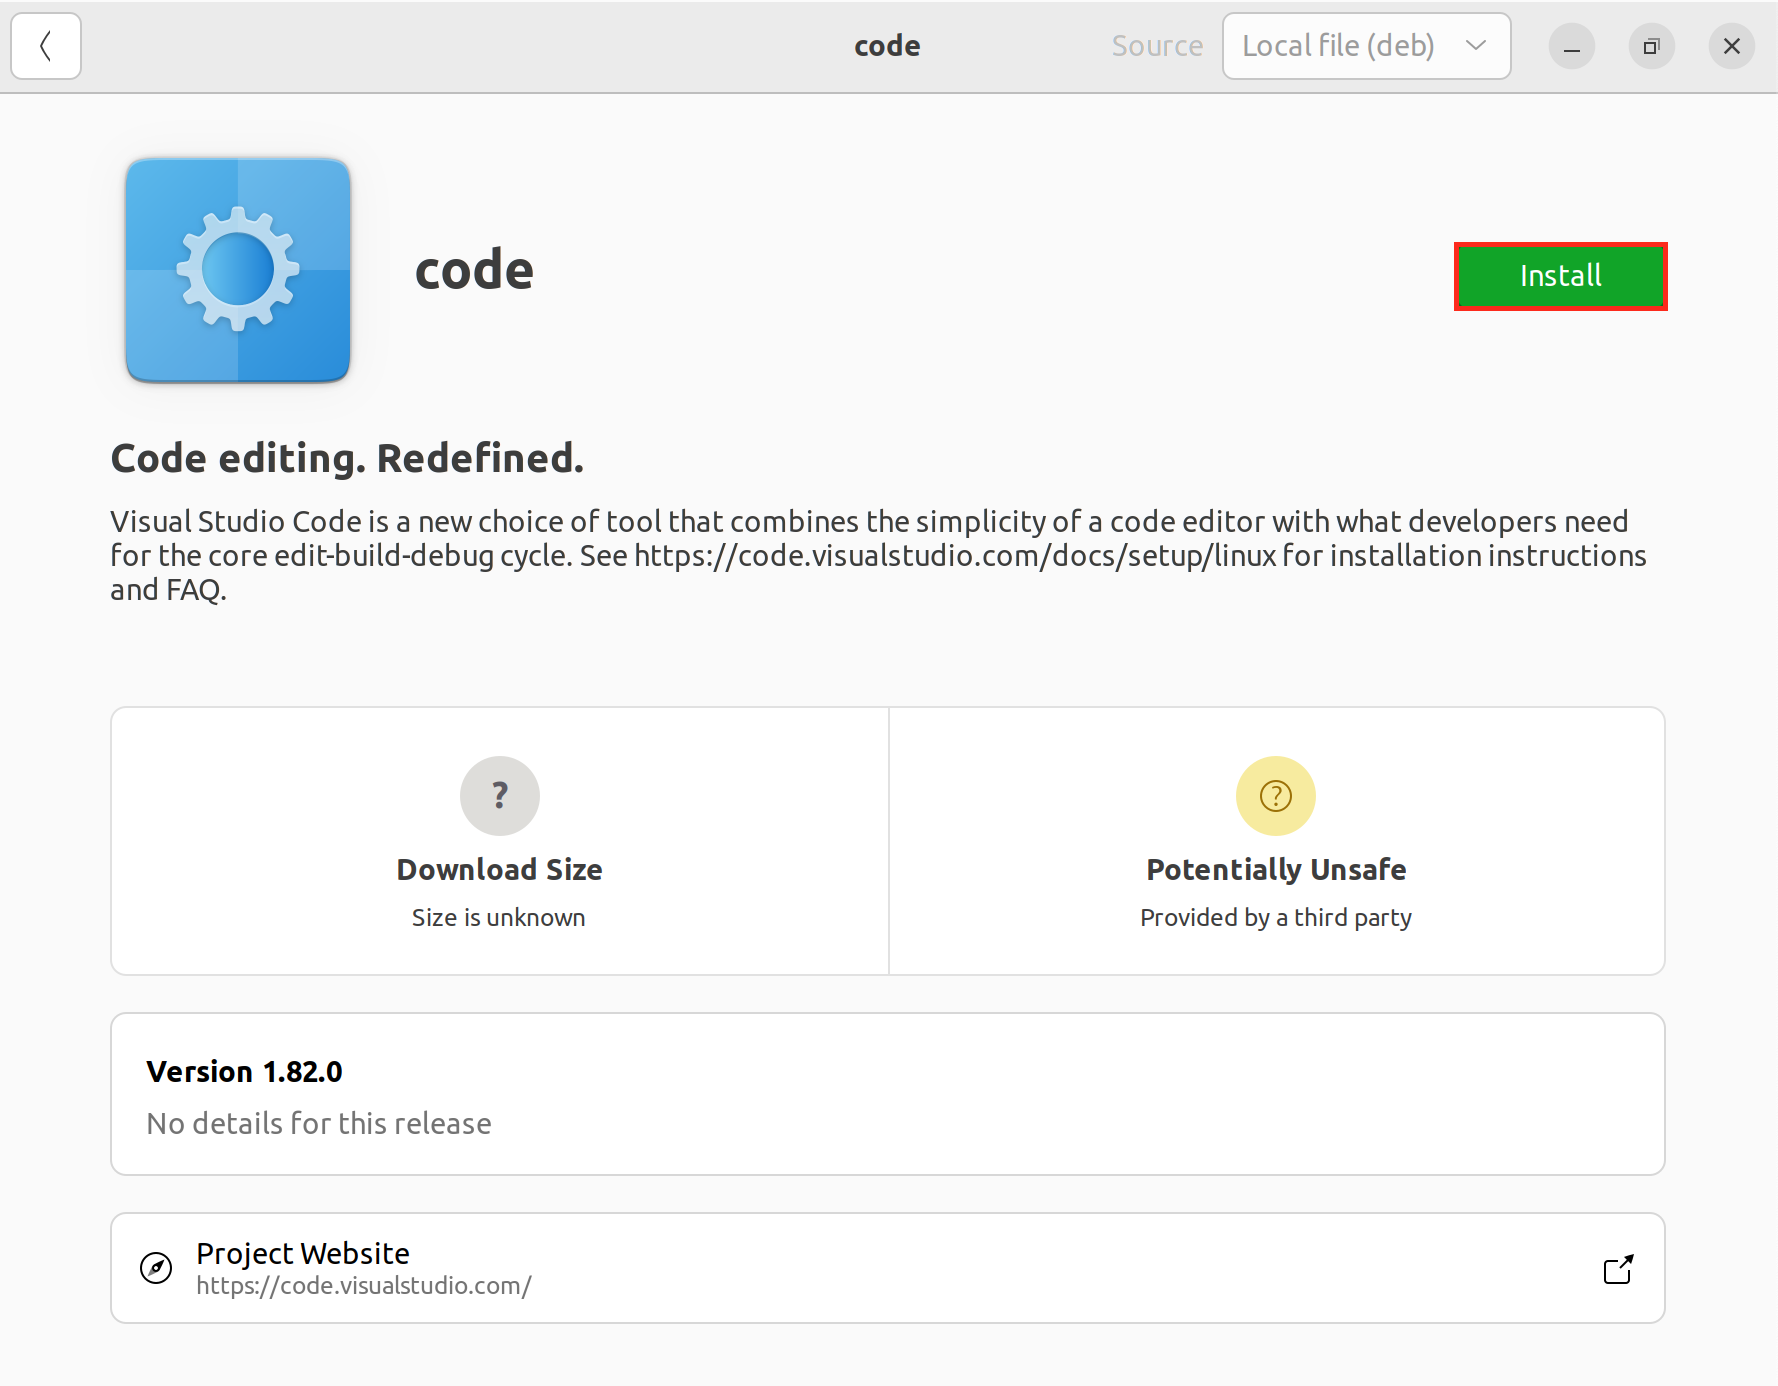The width and height of the screenshot is (1778, 1386).
Task: Click the Visual Studio Code description paragraph
Action: [878, 556]
